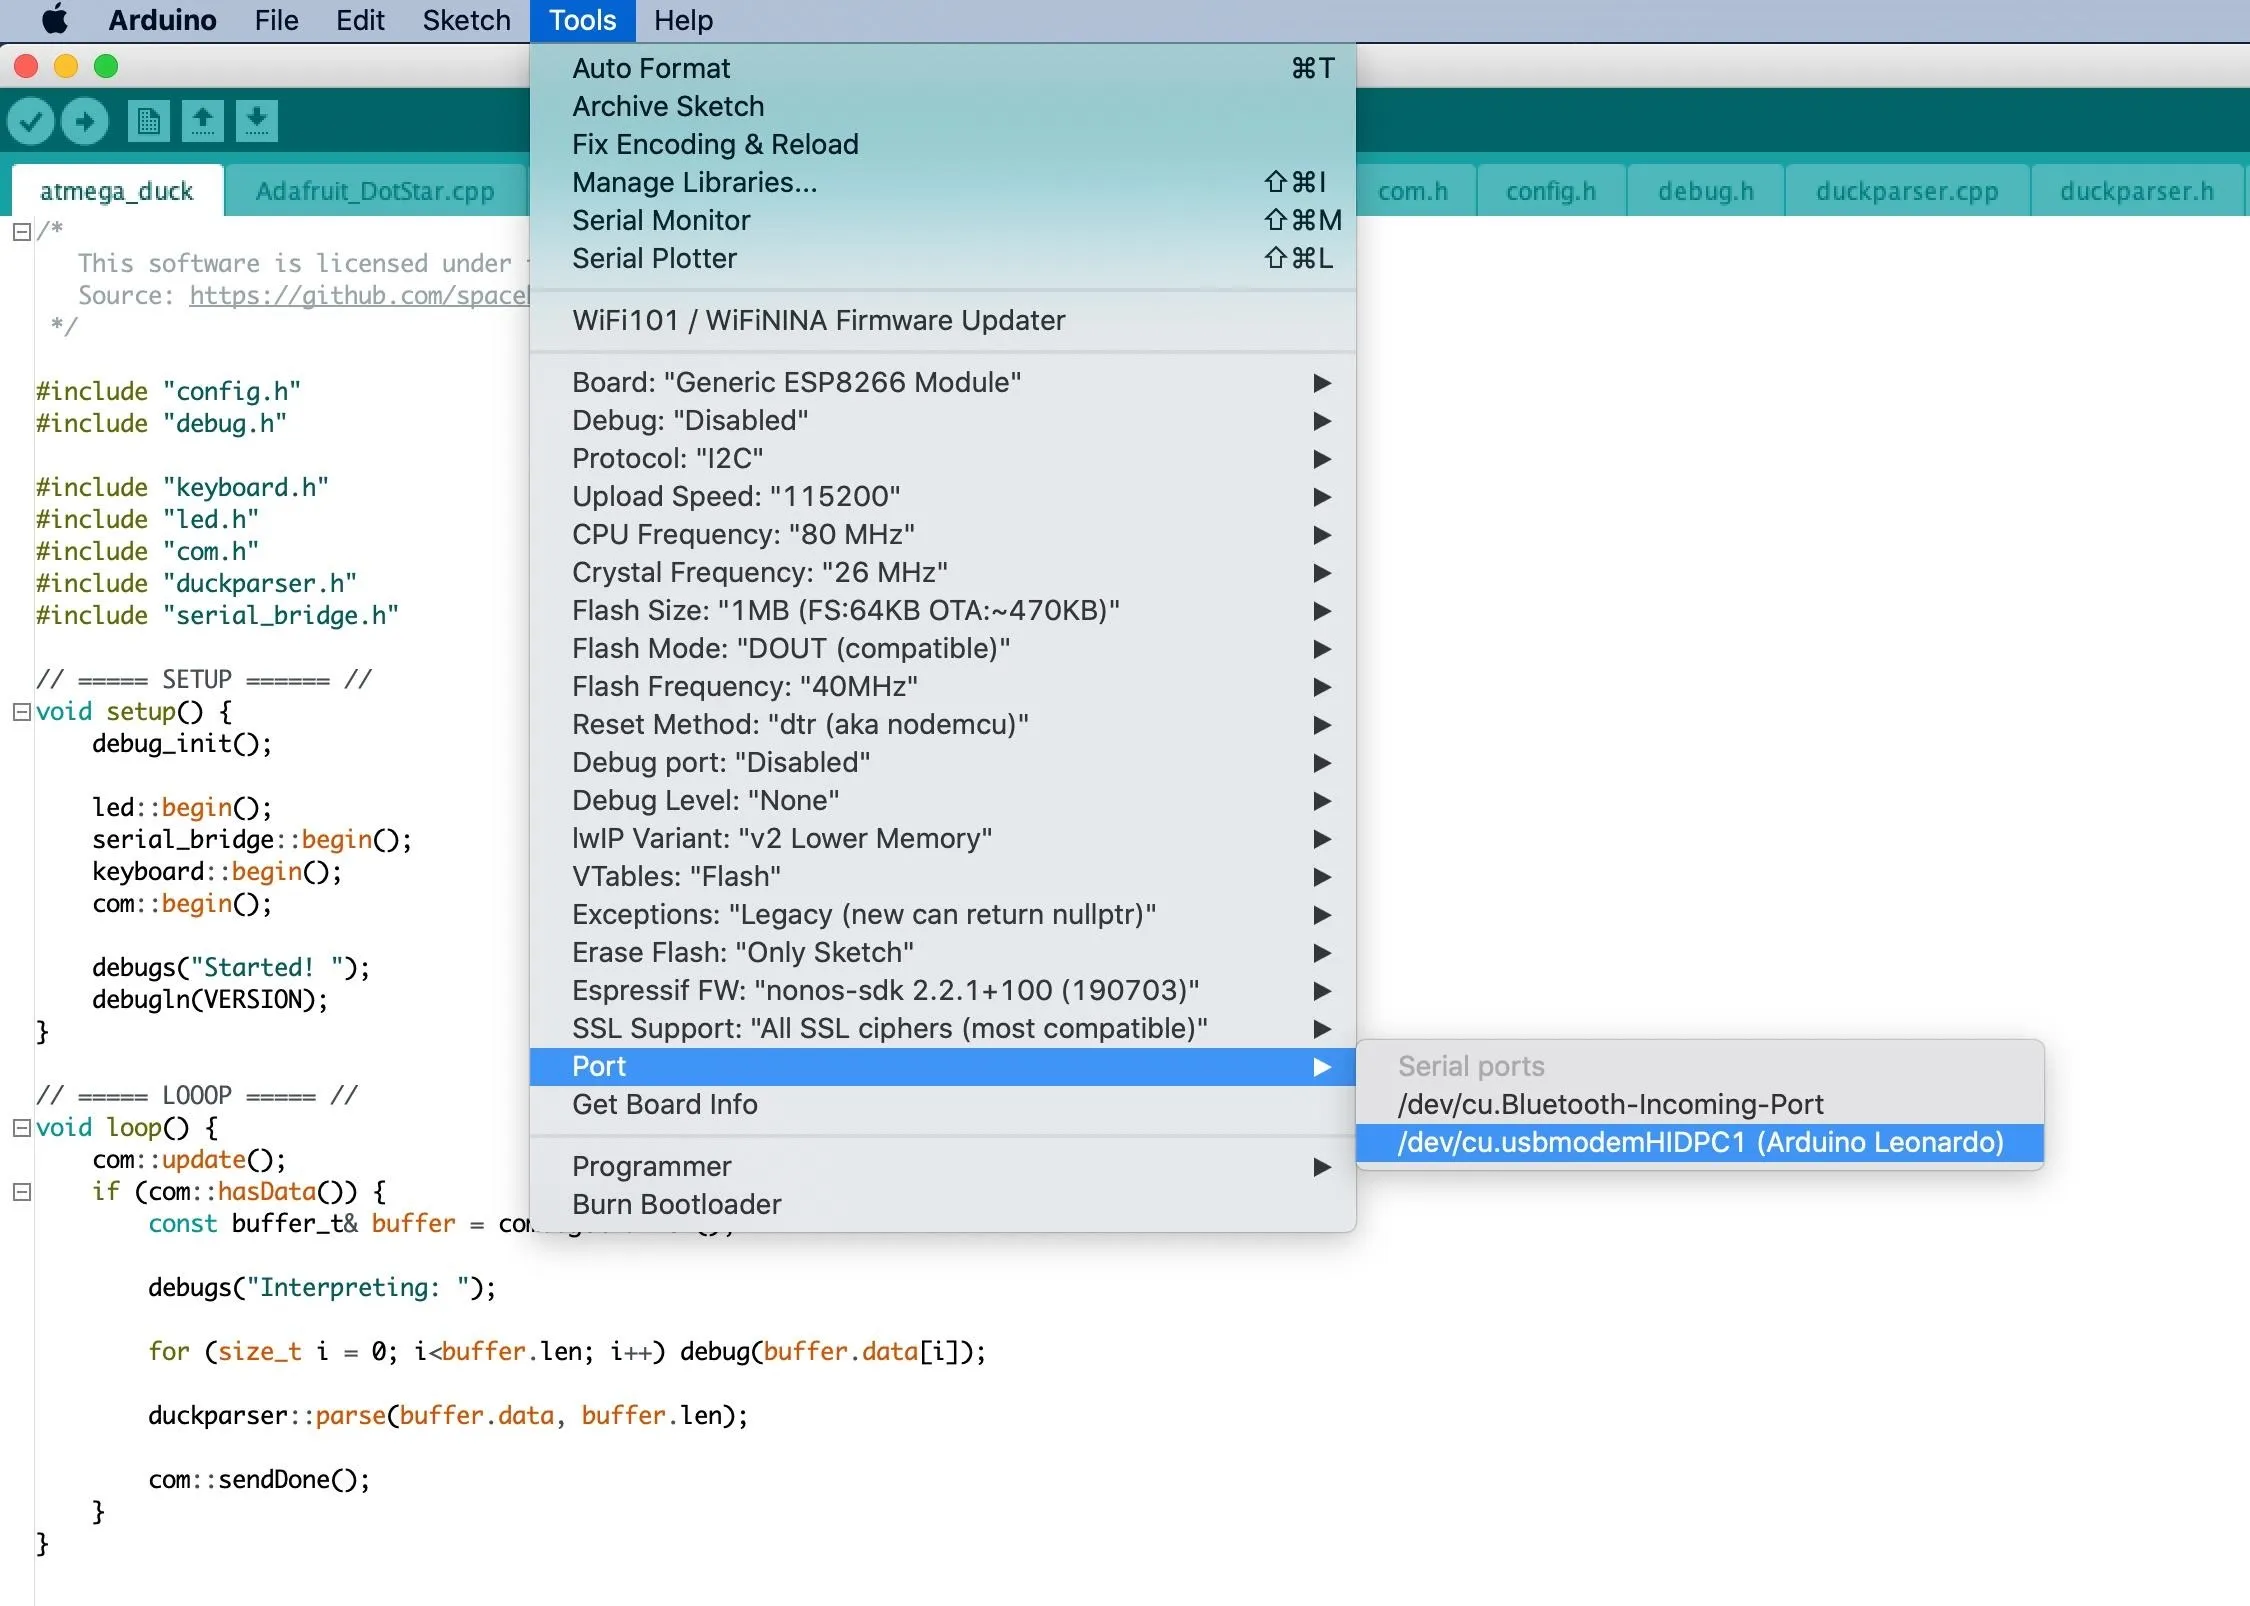Image resolution: width=2250 pixels, height=1606 pixels.
Task: Open the Serial Plotter
Action: pyautogui.click(x=943, y=259)
